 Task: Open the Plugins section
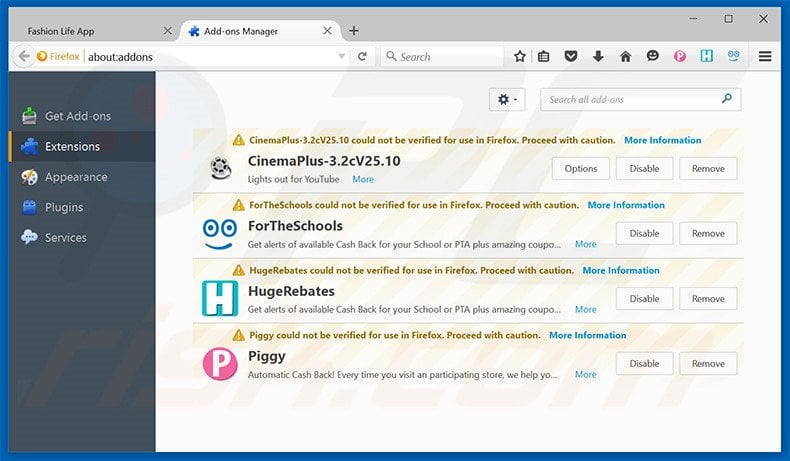pyautogui.click(x=82, y=207)
